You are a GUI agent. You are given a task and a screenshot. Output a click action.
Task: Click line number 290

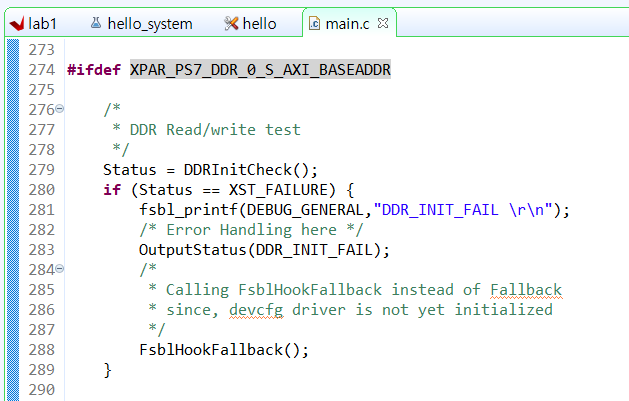click(41, 390)
